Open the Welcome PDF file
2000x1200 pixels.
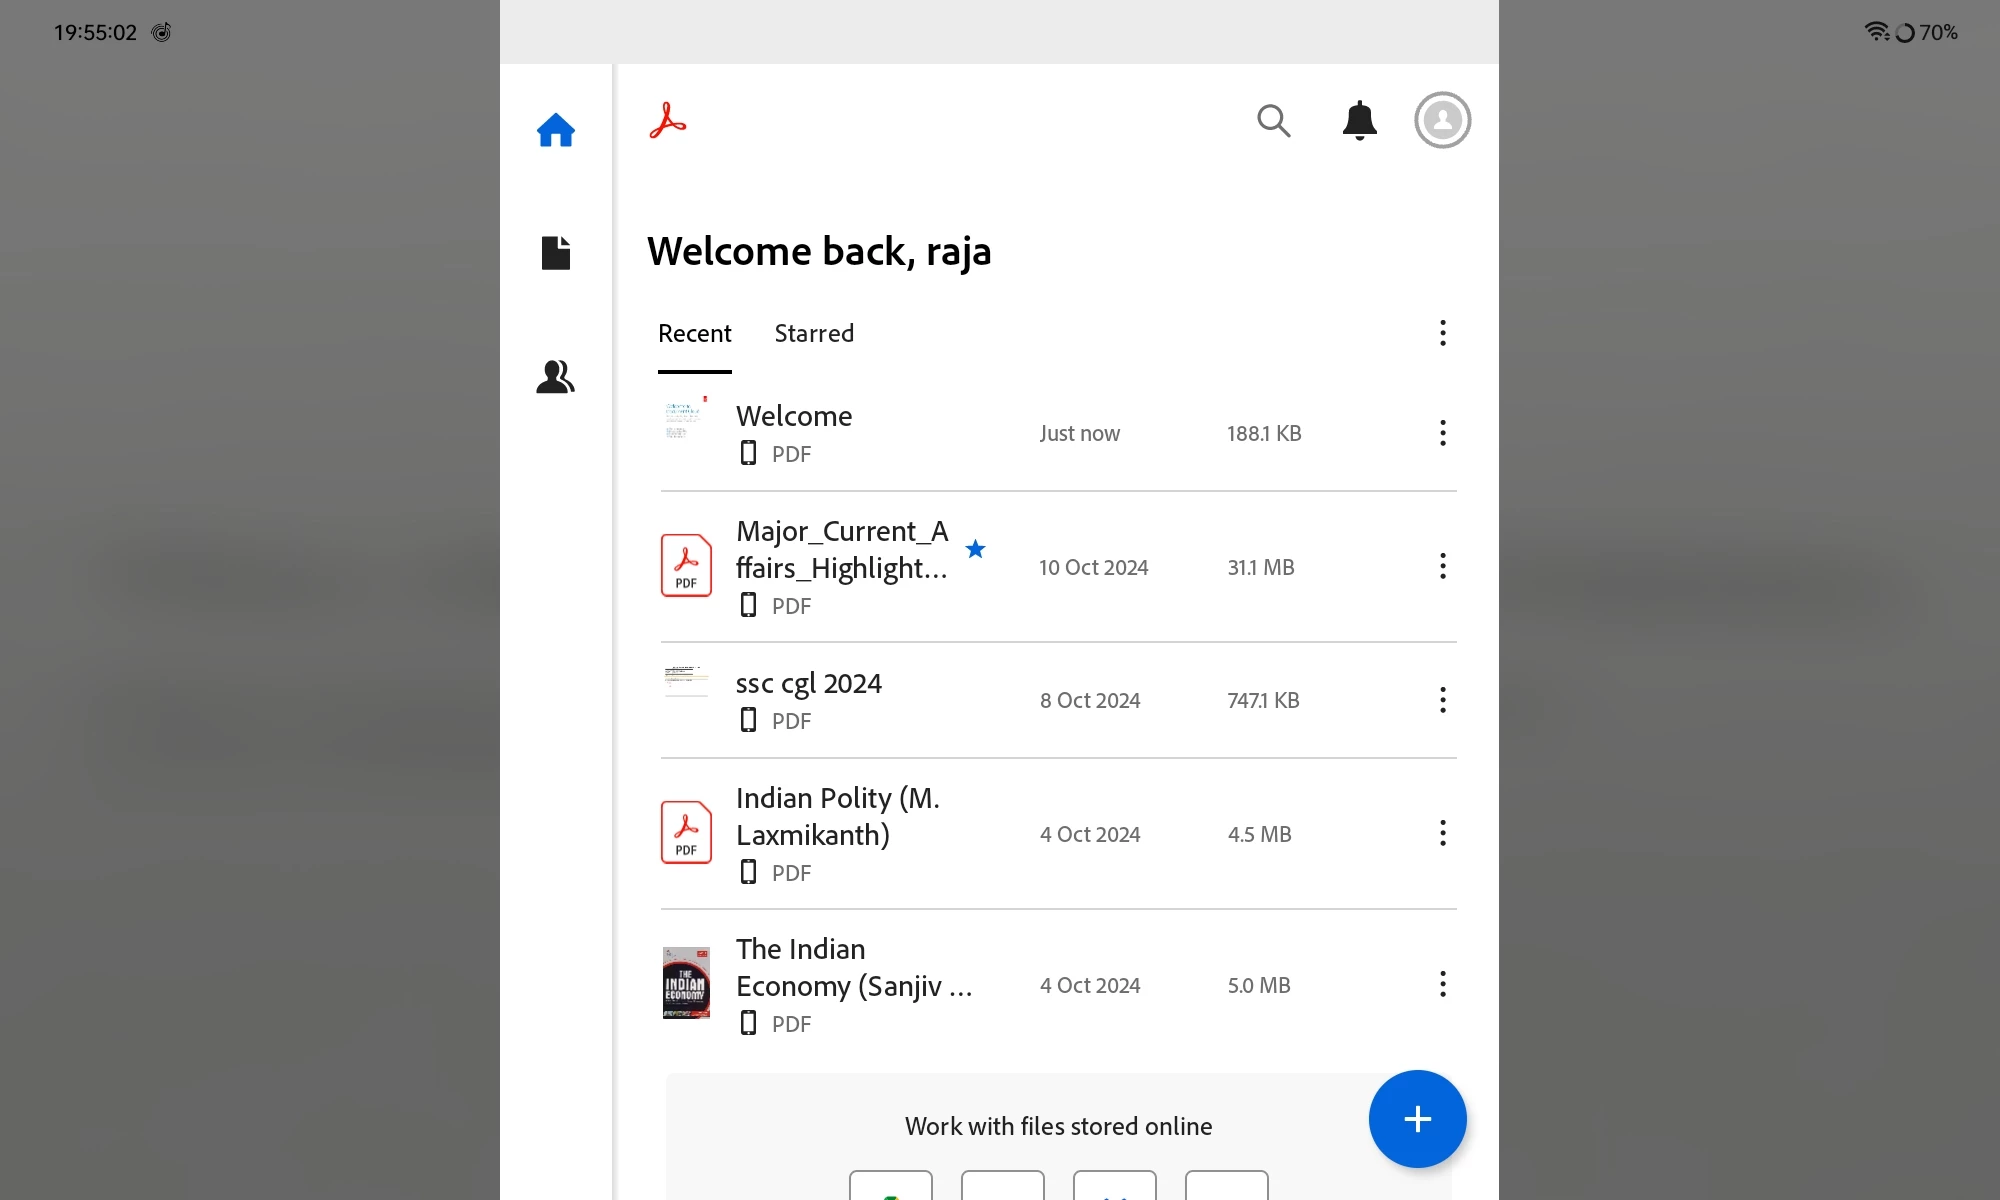tap(794, 417)
